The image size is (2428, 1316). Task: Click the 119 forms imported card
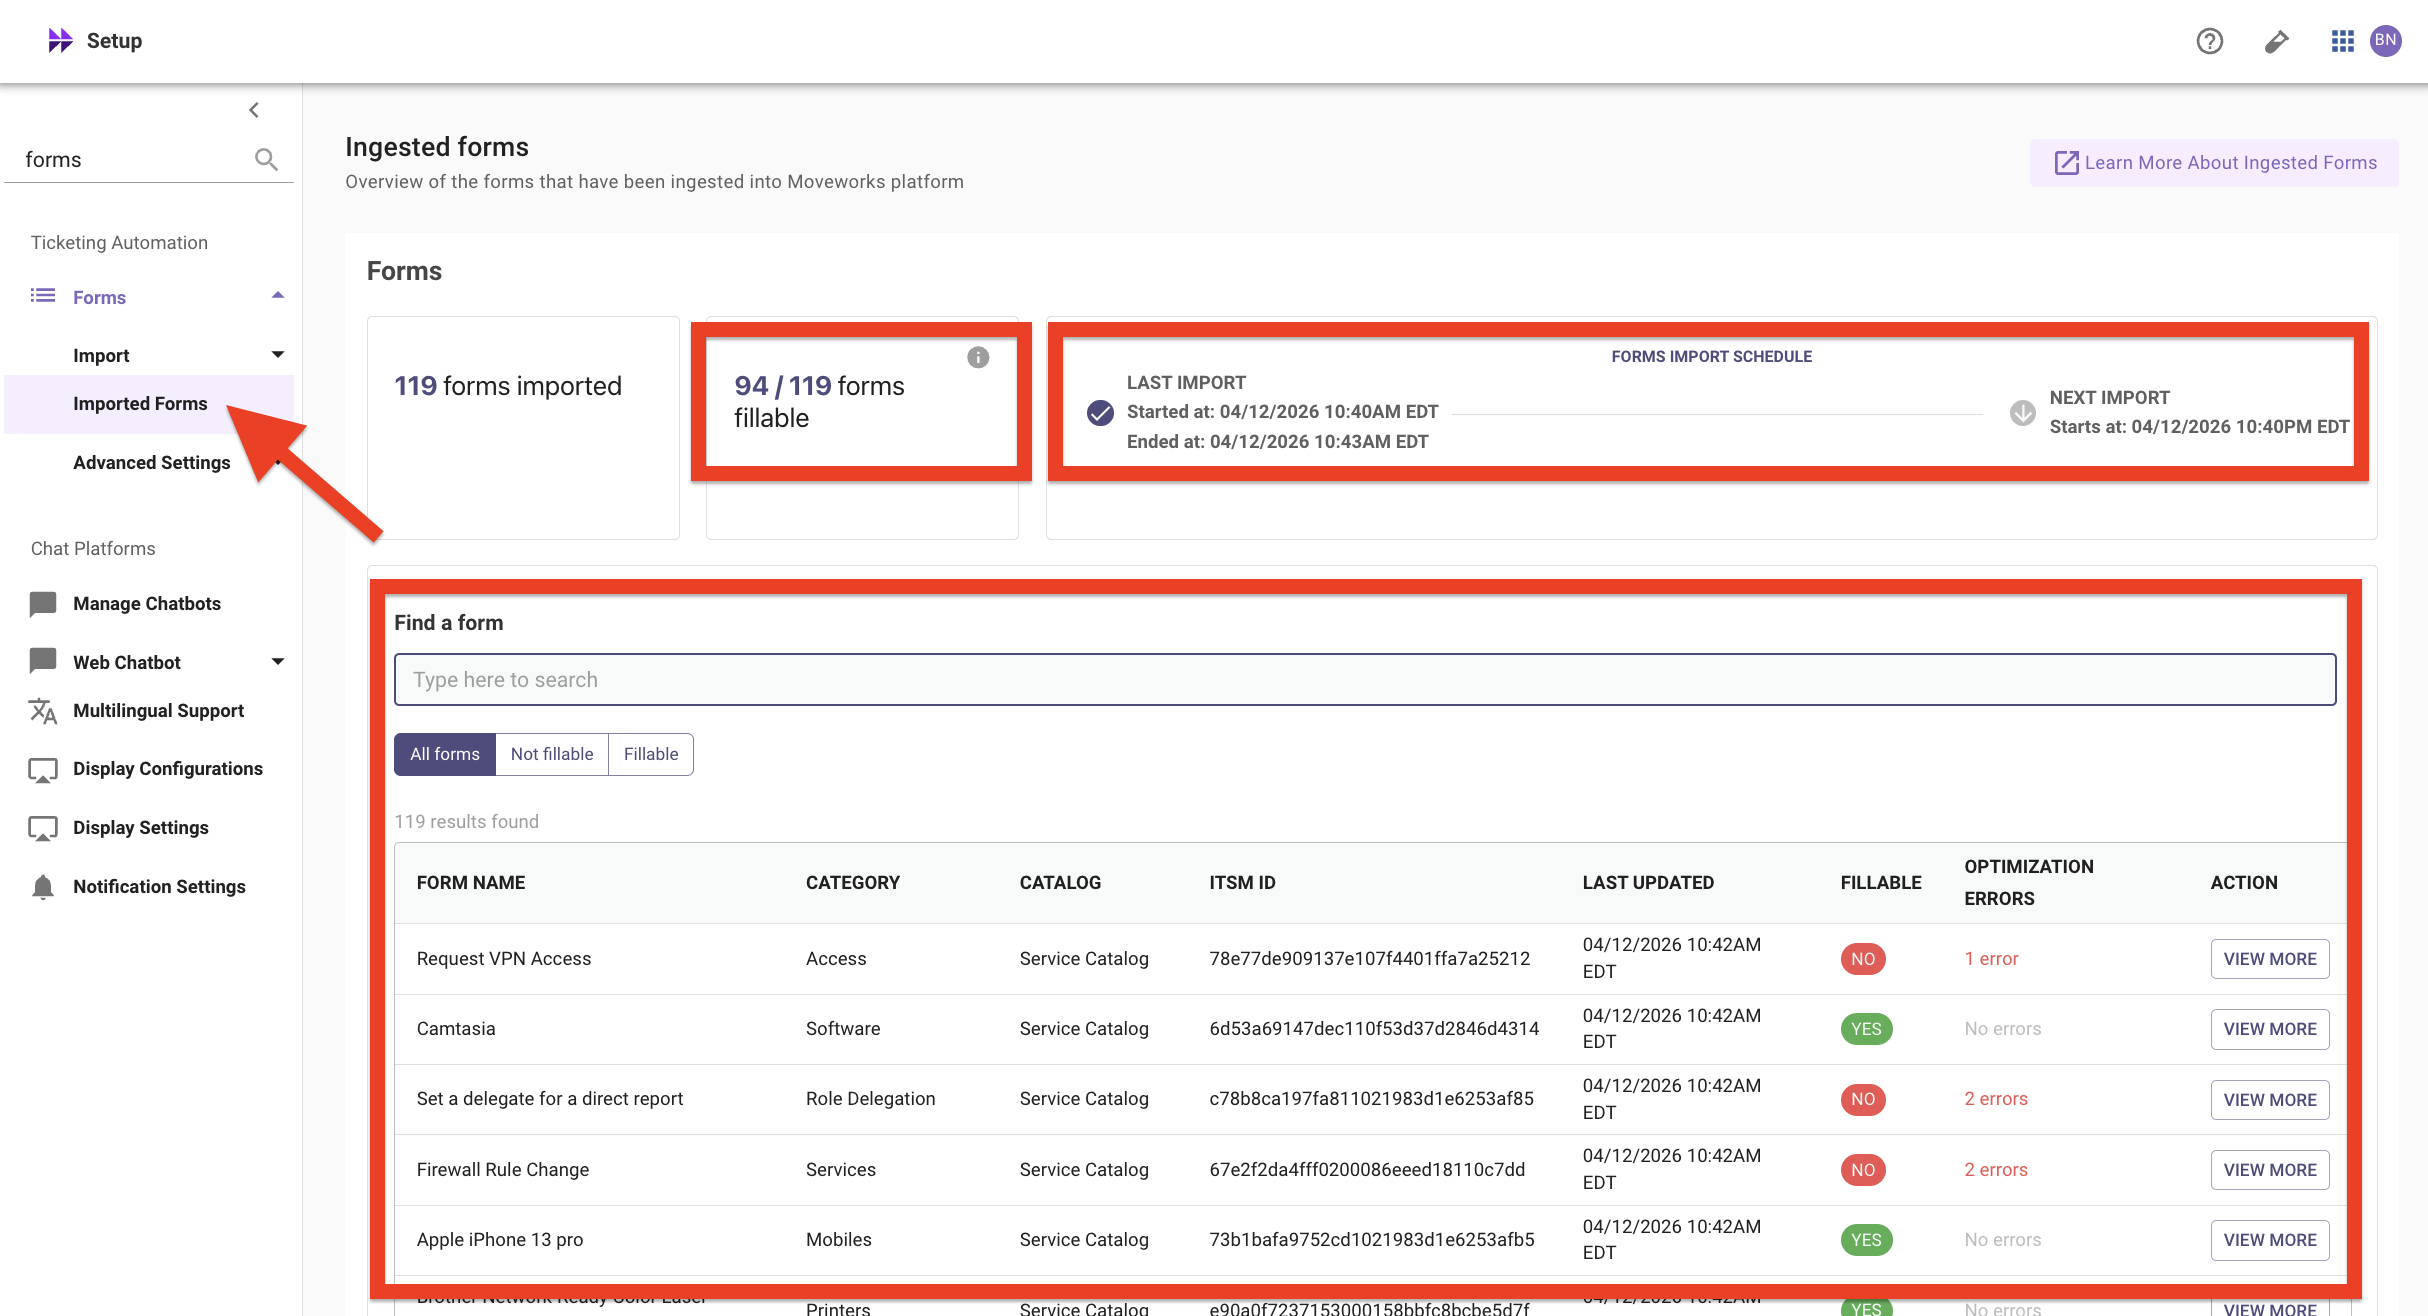click(523, 428)
